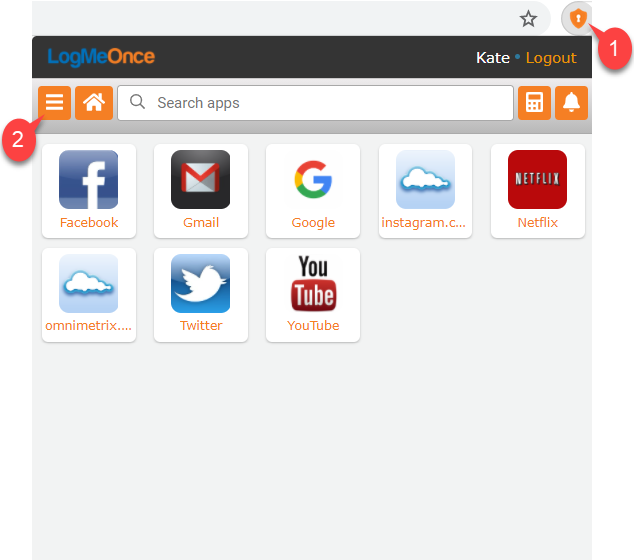Viewport: 634px width, 560px height.
Task: Show notifications with bell icon
Action: click(x=571, y=103)
